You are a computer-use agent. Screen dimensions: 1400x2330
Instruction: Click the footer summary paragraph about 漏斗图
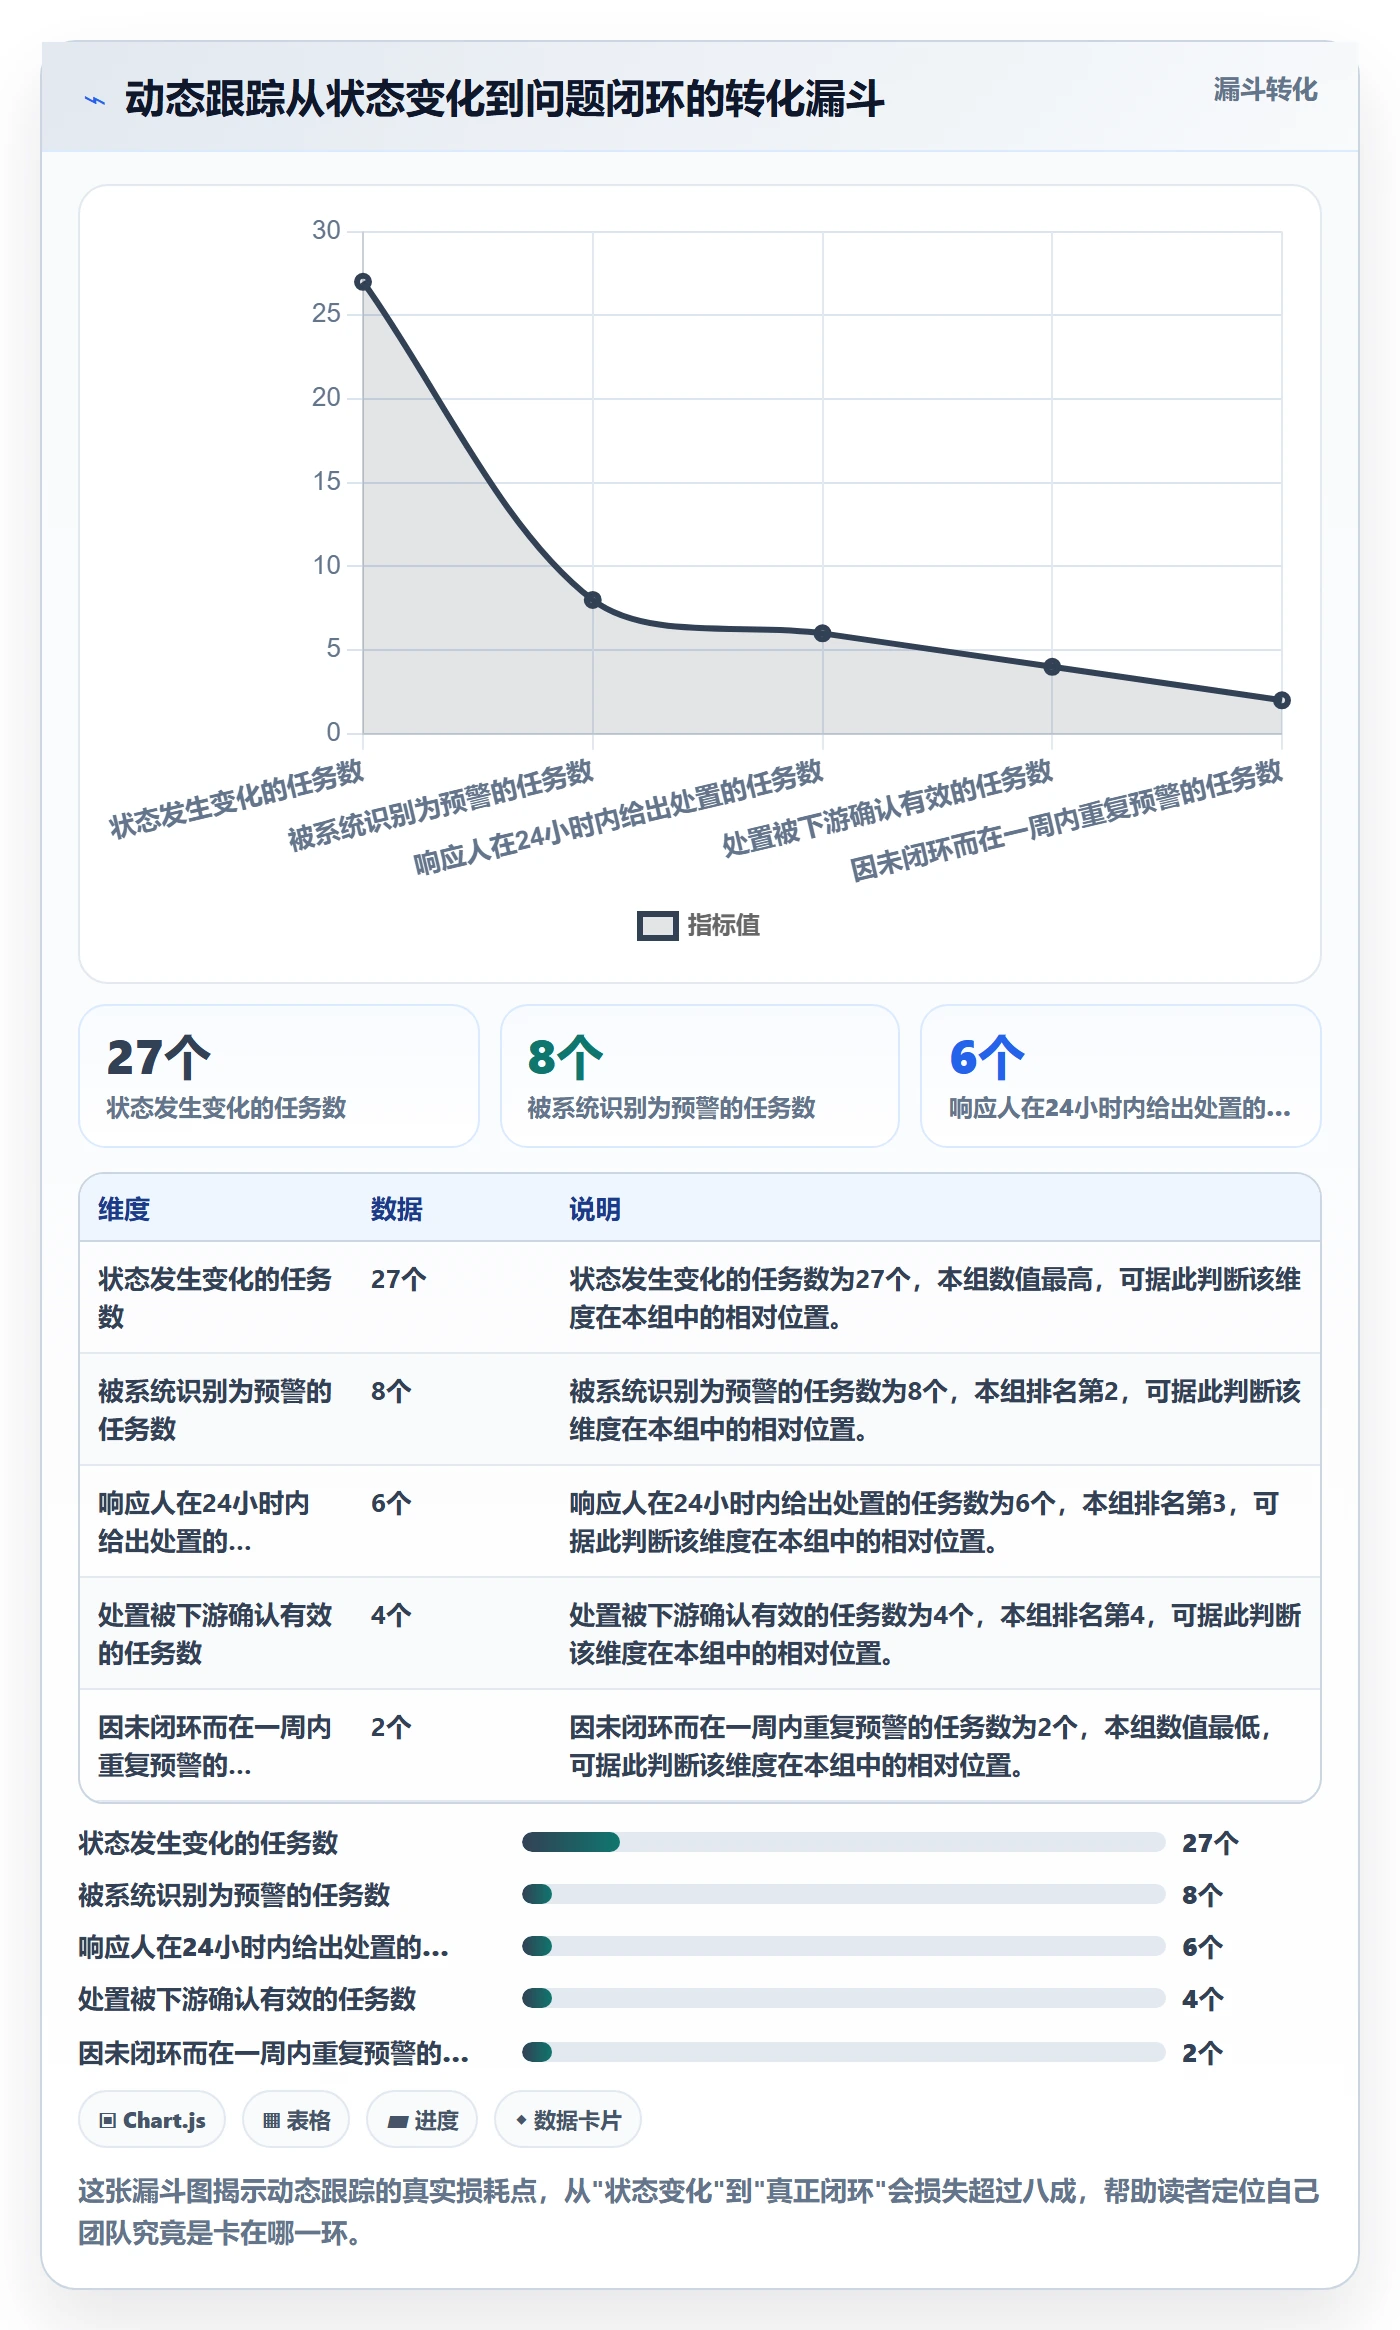[x=699, y=2212]
